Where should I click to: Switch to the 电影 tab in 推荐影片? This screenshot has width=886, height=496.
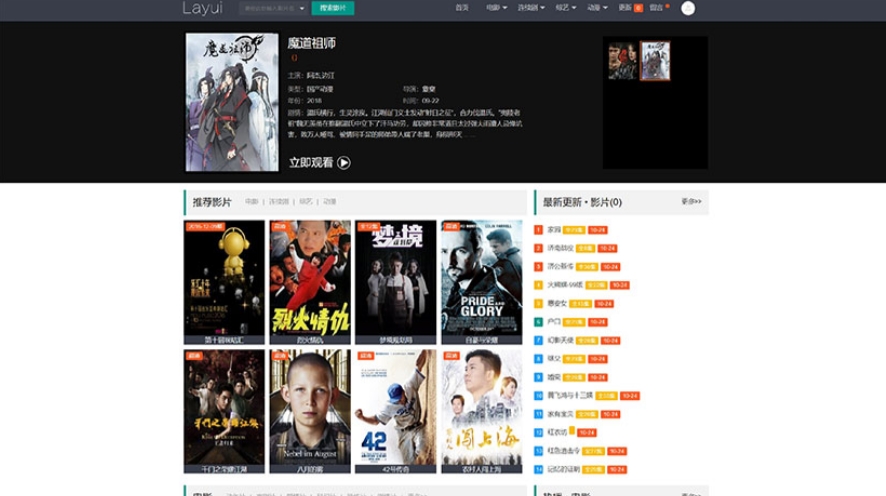(x=251, y=202)
